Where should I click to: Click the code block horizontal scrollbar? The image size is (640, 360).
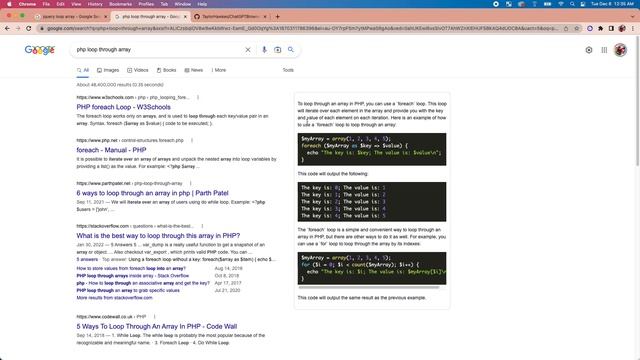click(x=369, y=287)
